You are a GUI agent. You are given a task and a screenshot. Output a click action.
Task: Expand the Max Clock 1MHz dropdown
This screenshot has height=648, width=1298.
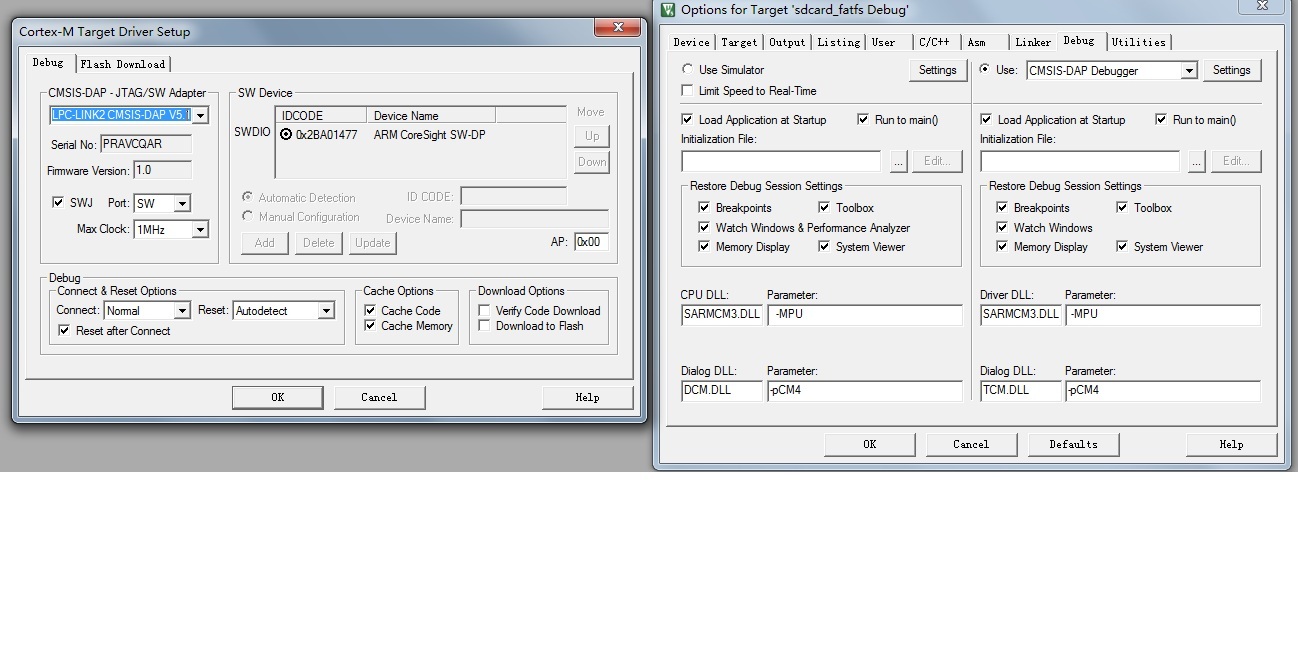(200, 229)
